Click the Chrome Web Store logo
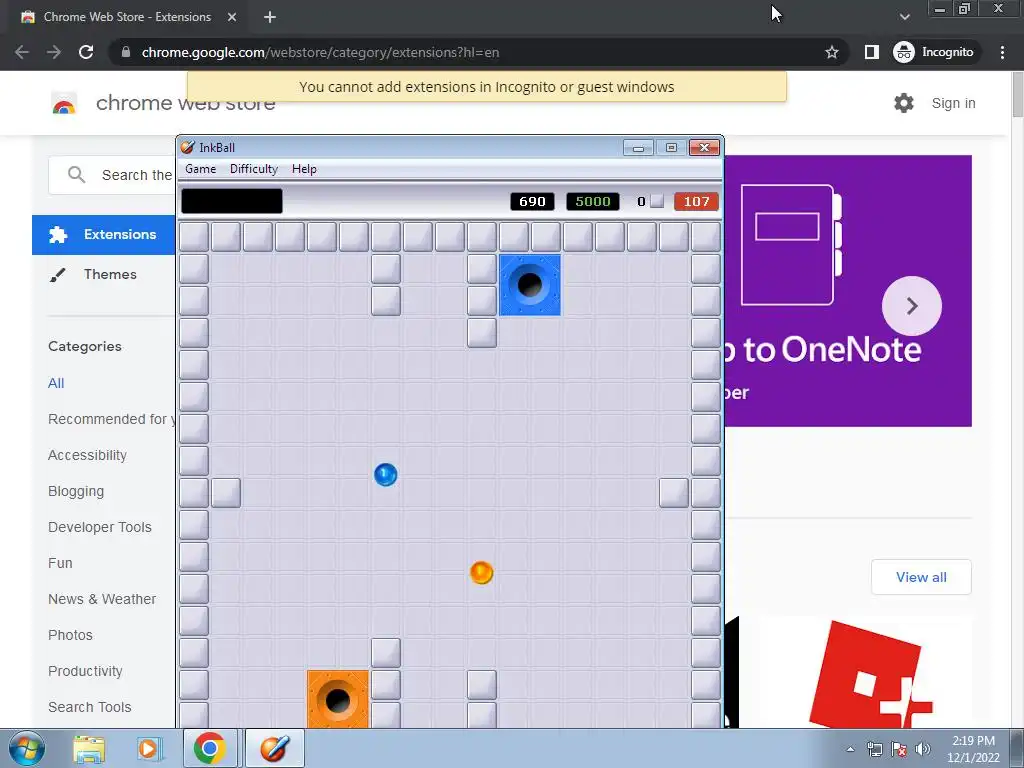Viewport: 1024px width, 768px height. click(64, 103)
